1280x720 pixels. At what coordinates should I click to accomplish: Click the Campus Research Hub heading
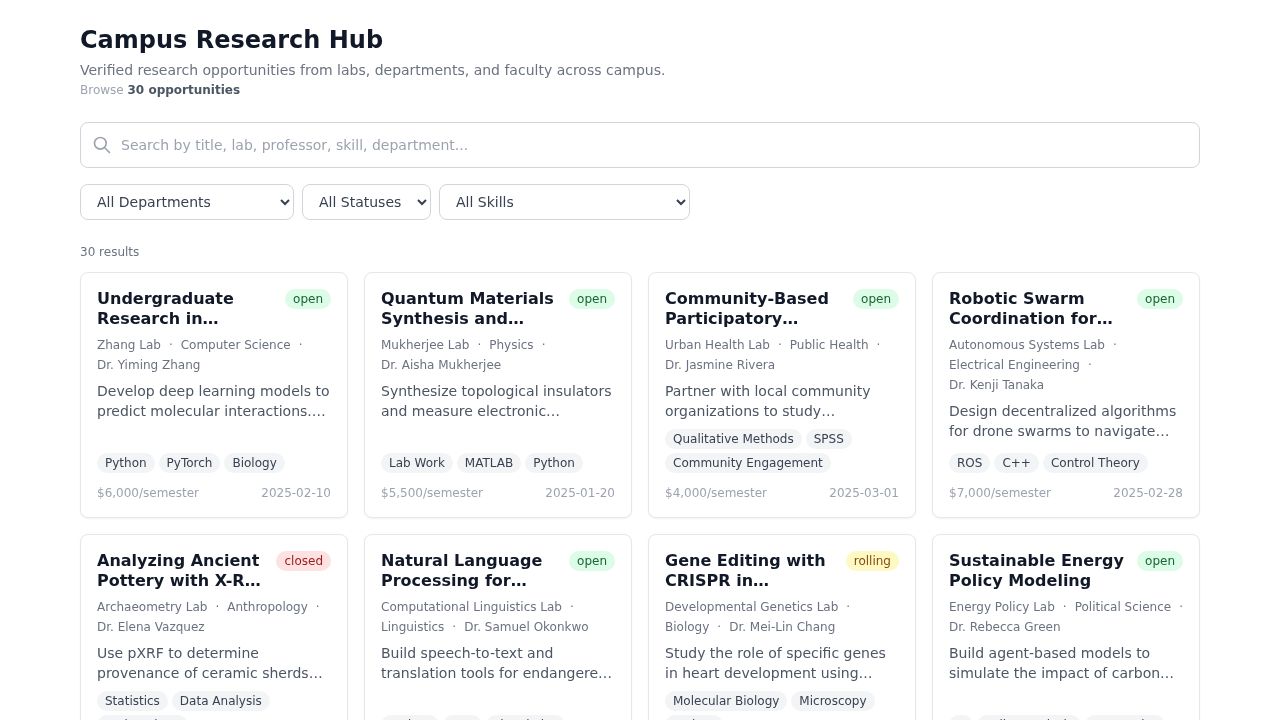[231, 40]
